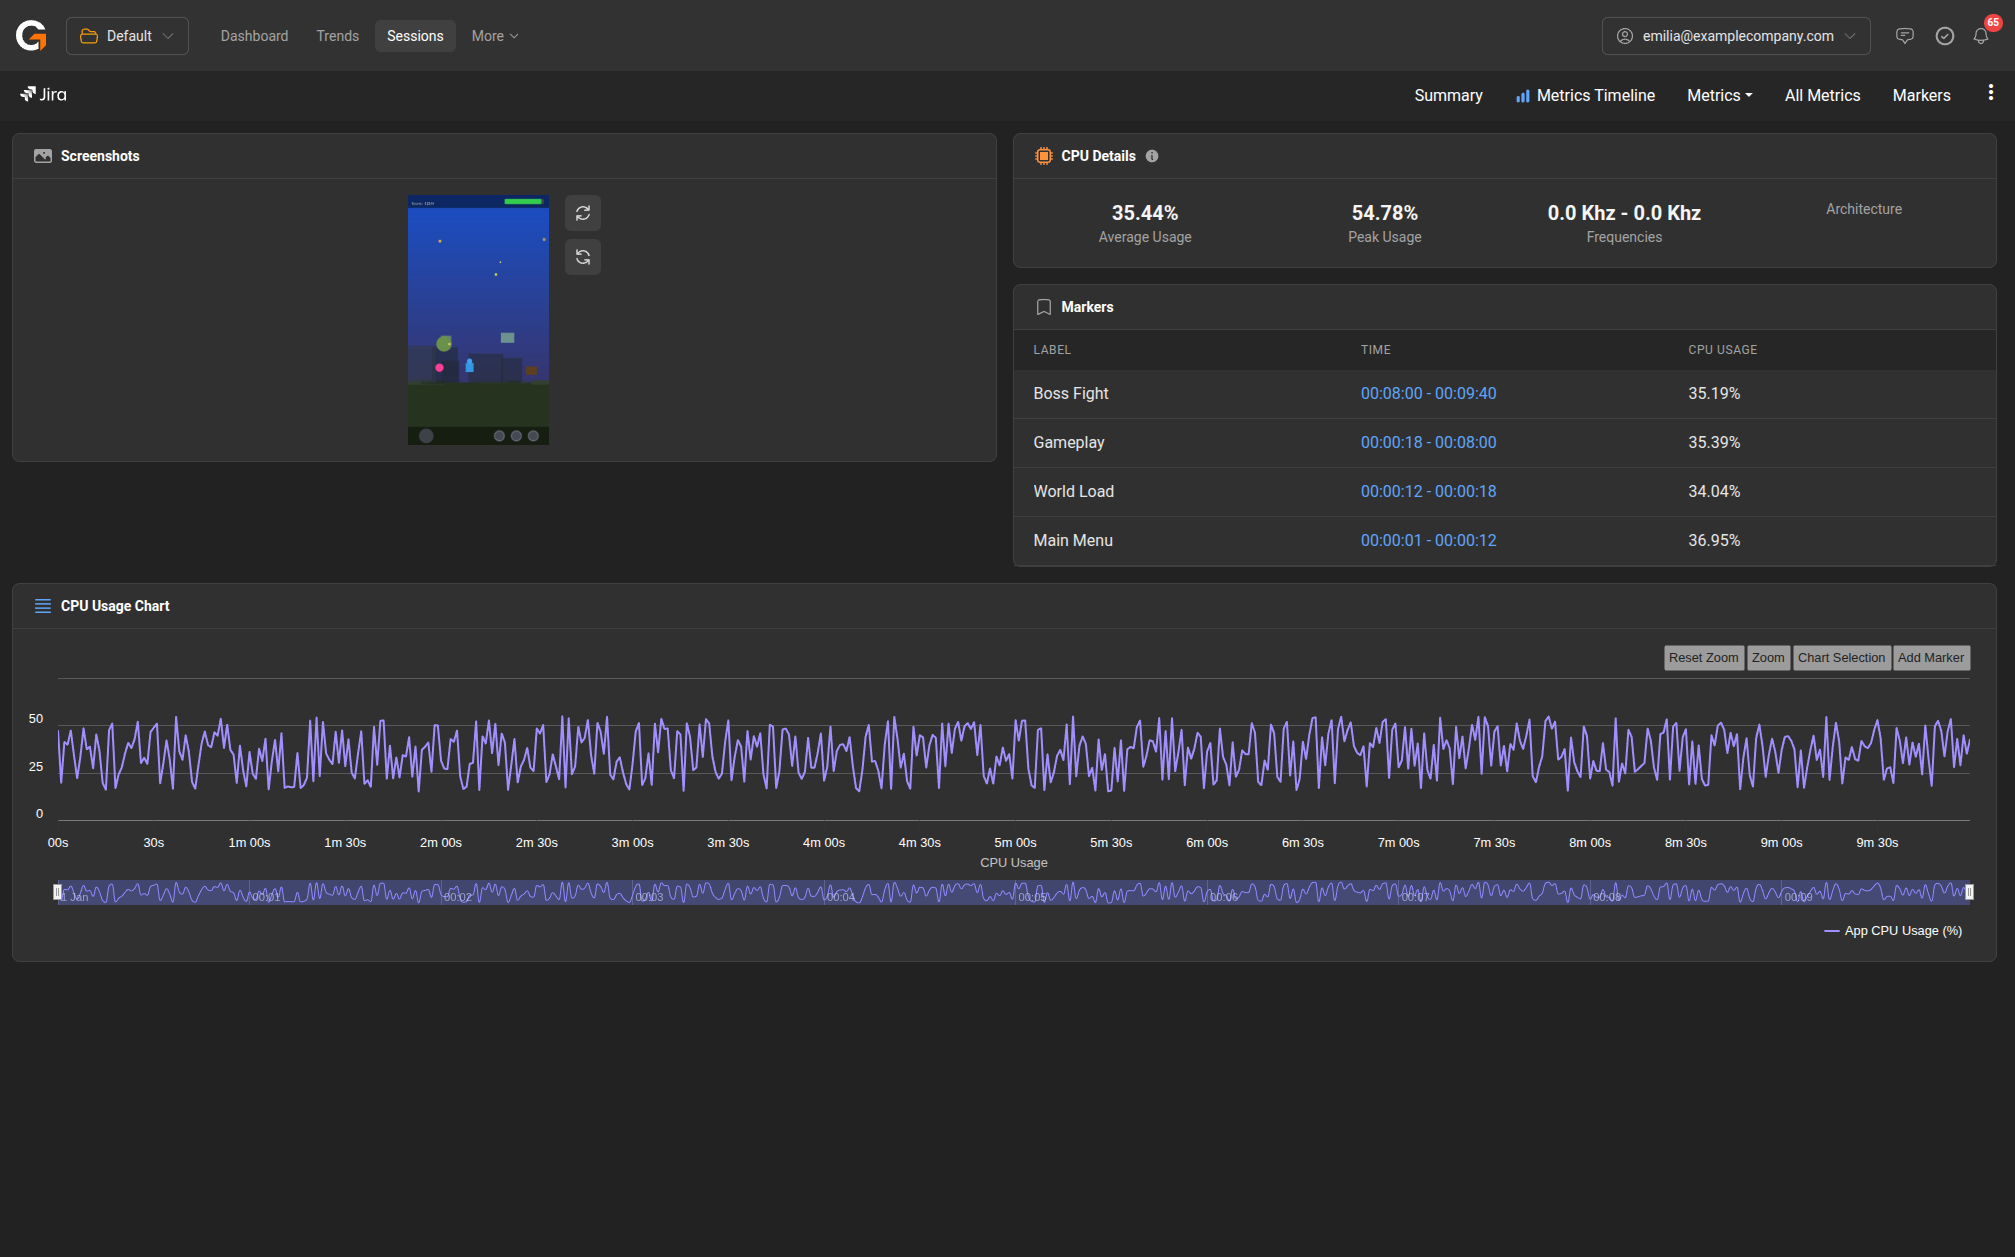Open Boss Fight time range link
Image resolution: width=2015 pixels, height=1257 pixels.
click(x=1428, y=393)
